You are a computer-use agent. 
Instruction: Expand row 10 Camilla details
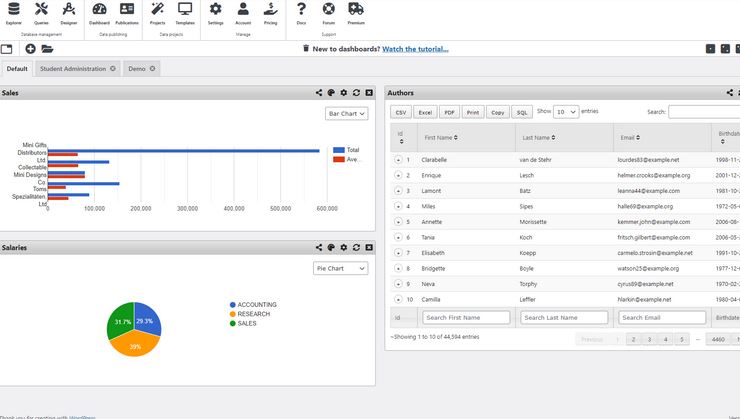[x=398, y=300]
